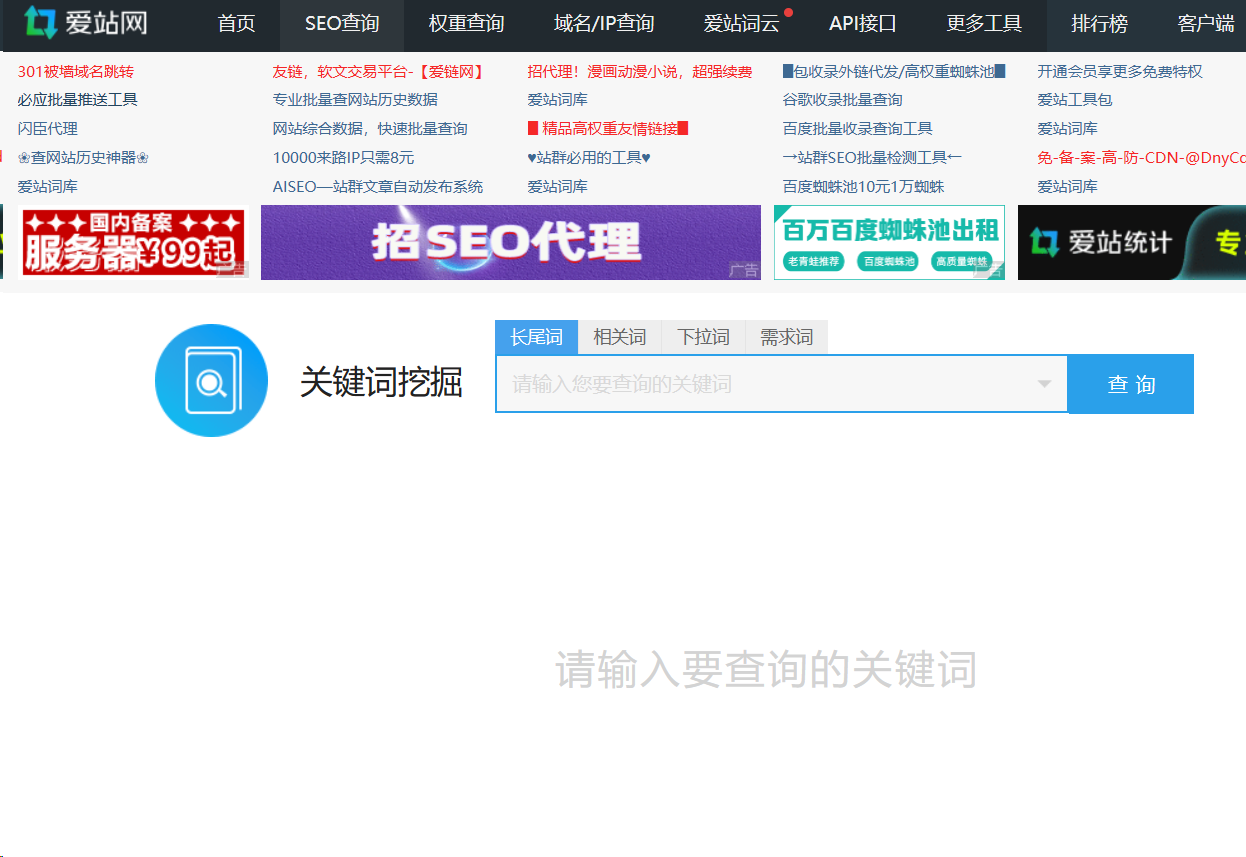The height and width of the screenshot is (857, 1246).
Task: Open the 百万百度蜘蛛池出租 banner
Action: pos(889,242)
